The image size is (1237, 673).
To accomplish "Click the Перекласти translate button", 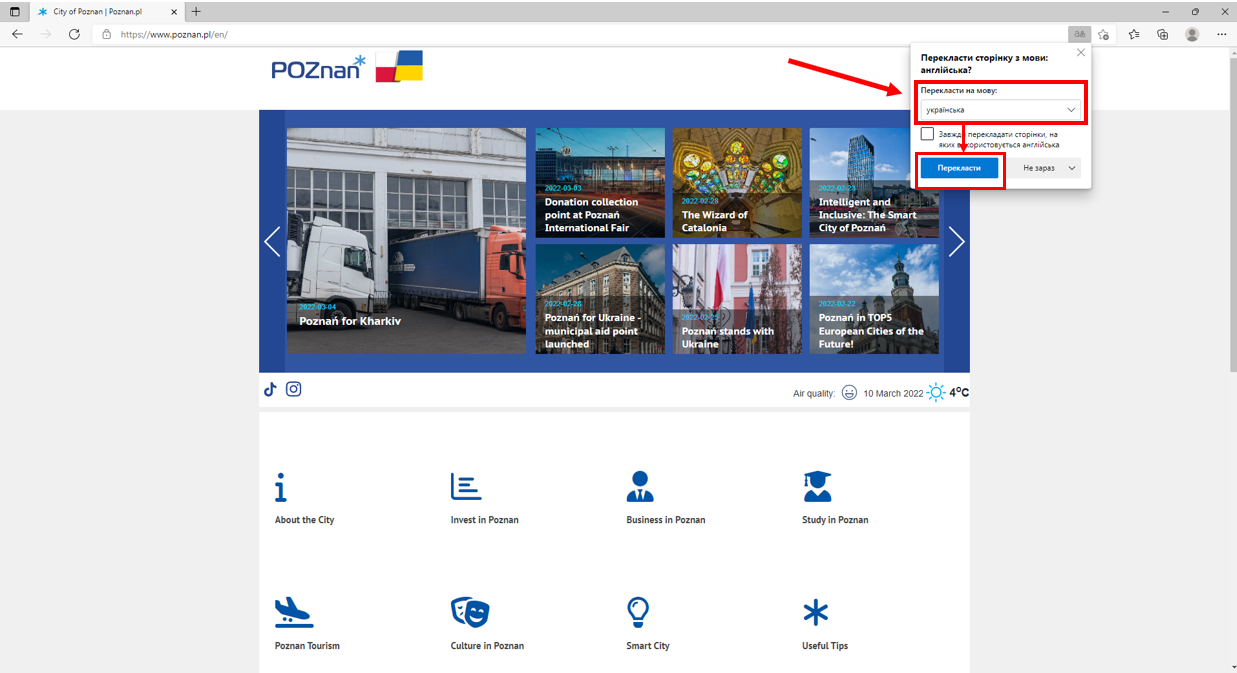I will 959,168.
